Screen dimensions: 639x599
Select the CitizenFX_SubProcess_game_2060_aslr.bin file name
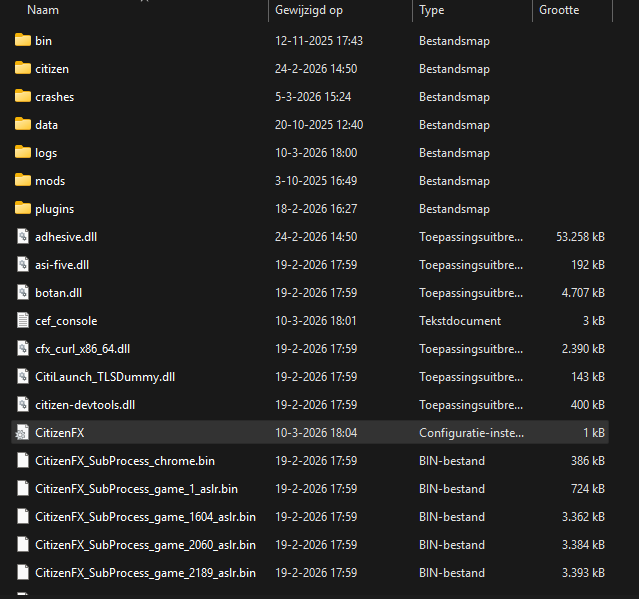click(x=145, y=545)
